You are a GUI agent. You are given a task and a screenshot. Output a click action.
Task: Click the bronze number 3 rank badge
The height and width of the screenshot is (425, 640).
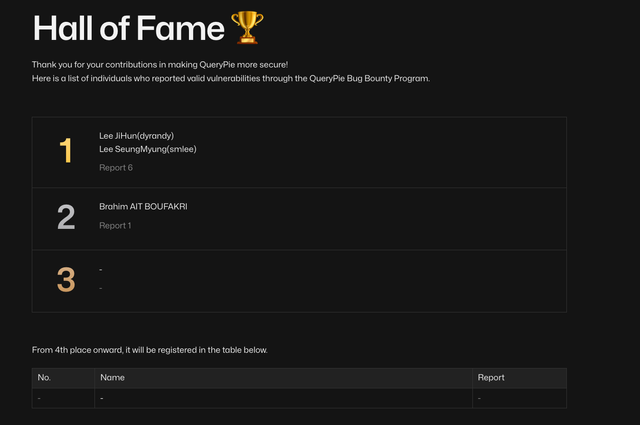(66, 280)
